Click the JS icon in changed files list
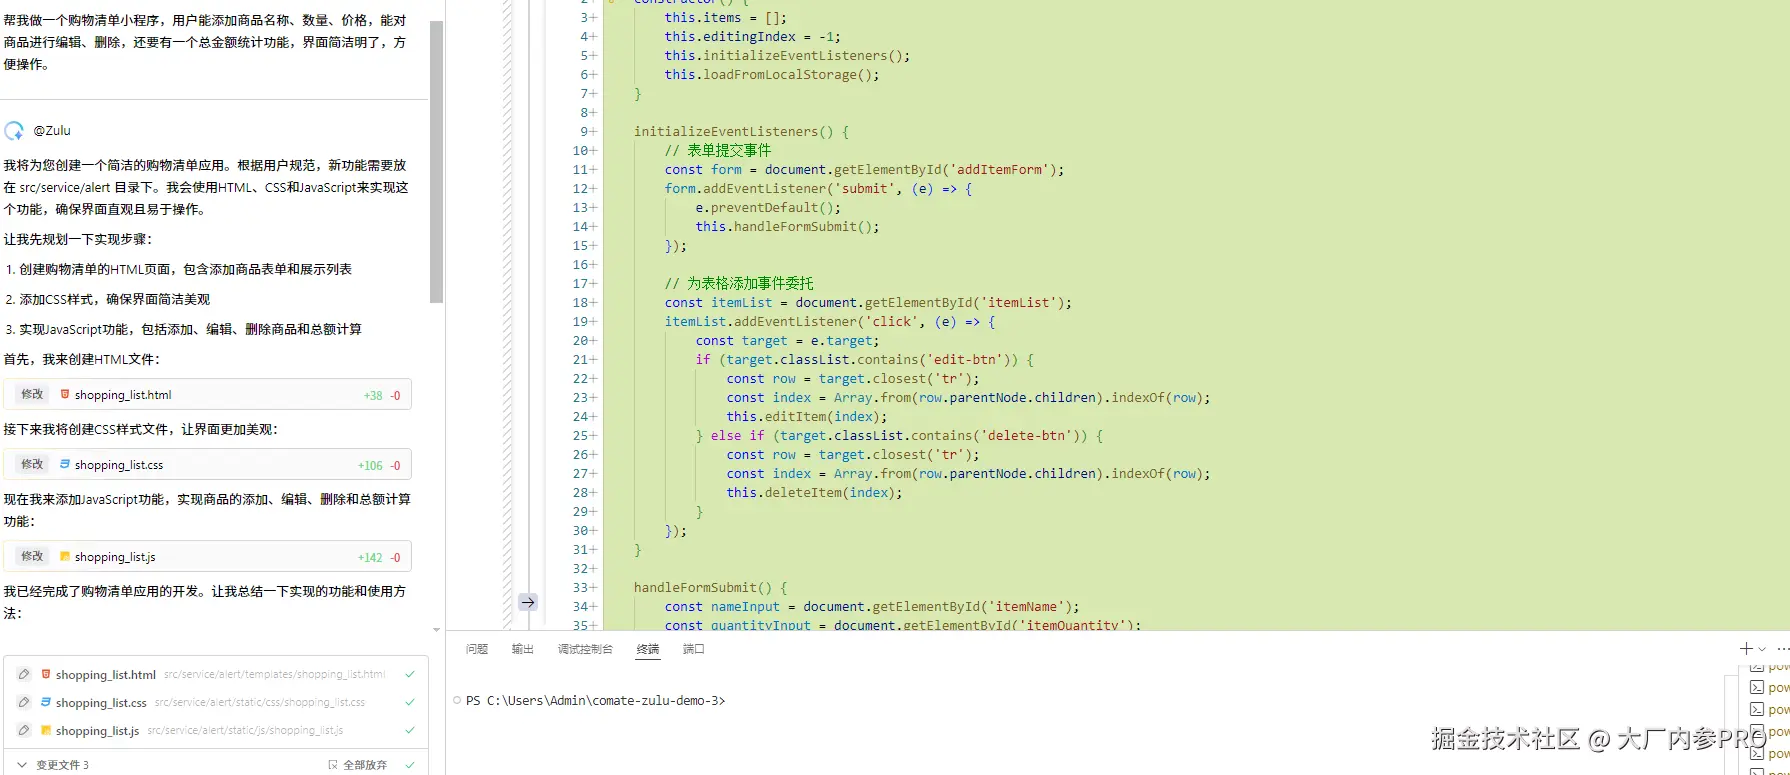Screen dimensions: 1790x775 pos(46,731)
